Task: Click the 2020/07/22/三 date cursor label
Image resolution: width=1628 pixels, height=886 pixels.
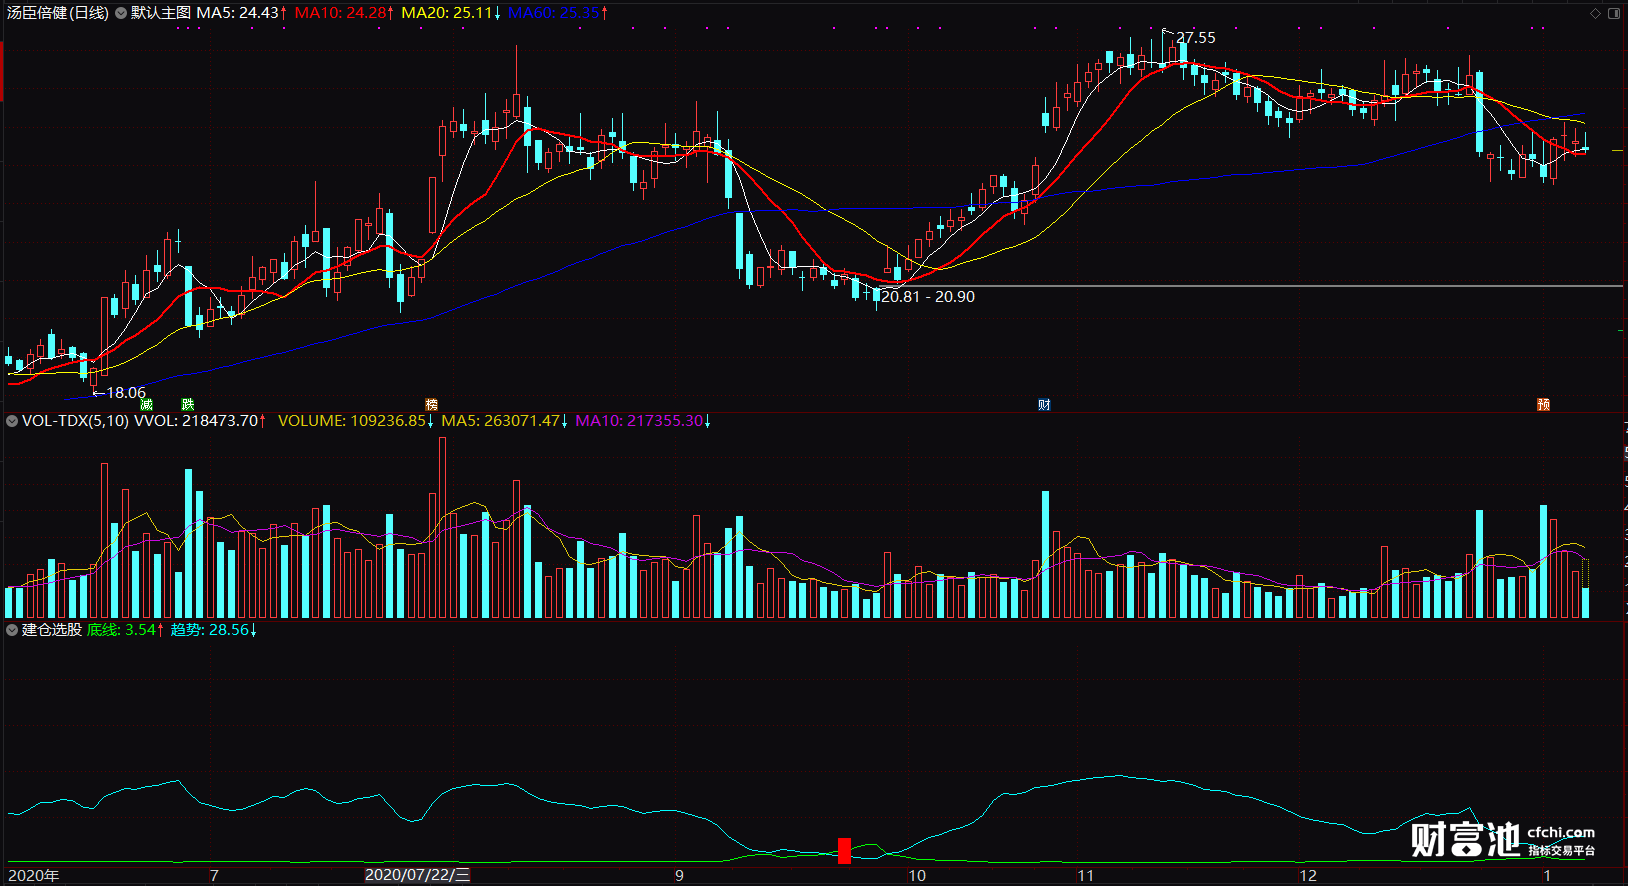Action: [x=417, y=875]
